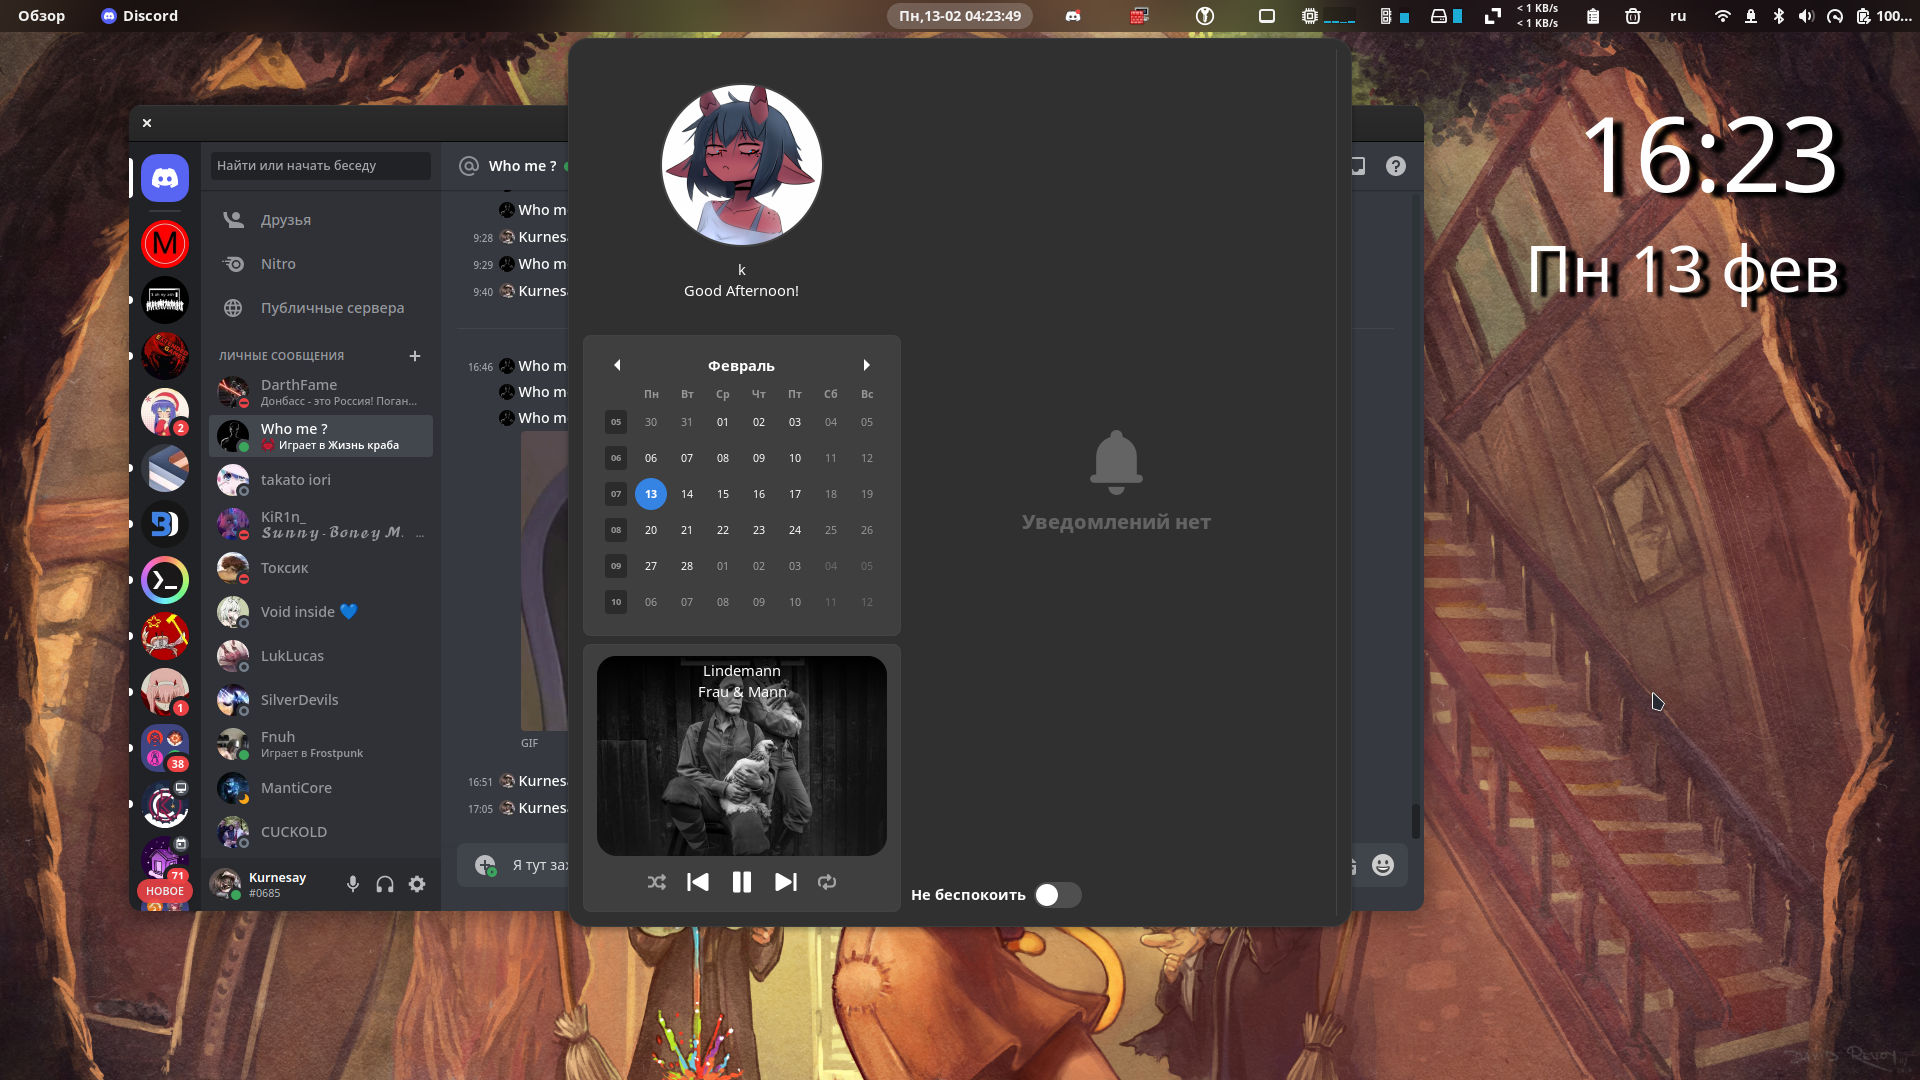
Task: Open Discord tray icon in top bar
Action: pos(1073,16)
